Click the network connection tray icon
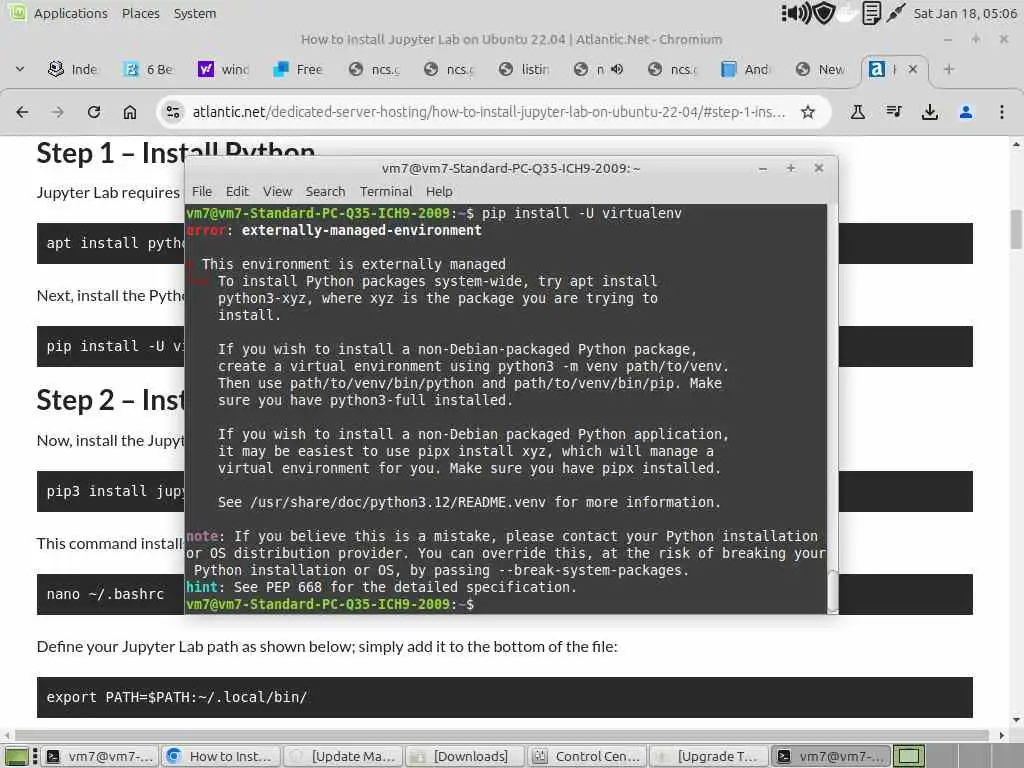Image resolution: width=1024 pixels, height=768 pixels. 896,13
